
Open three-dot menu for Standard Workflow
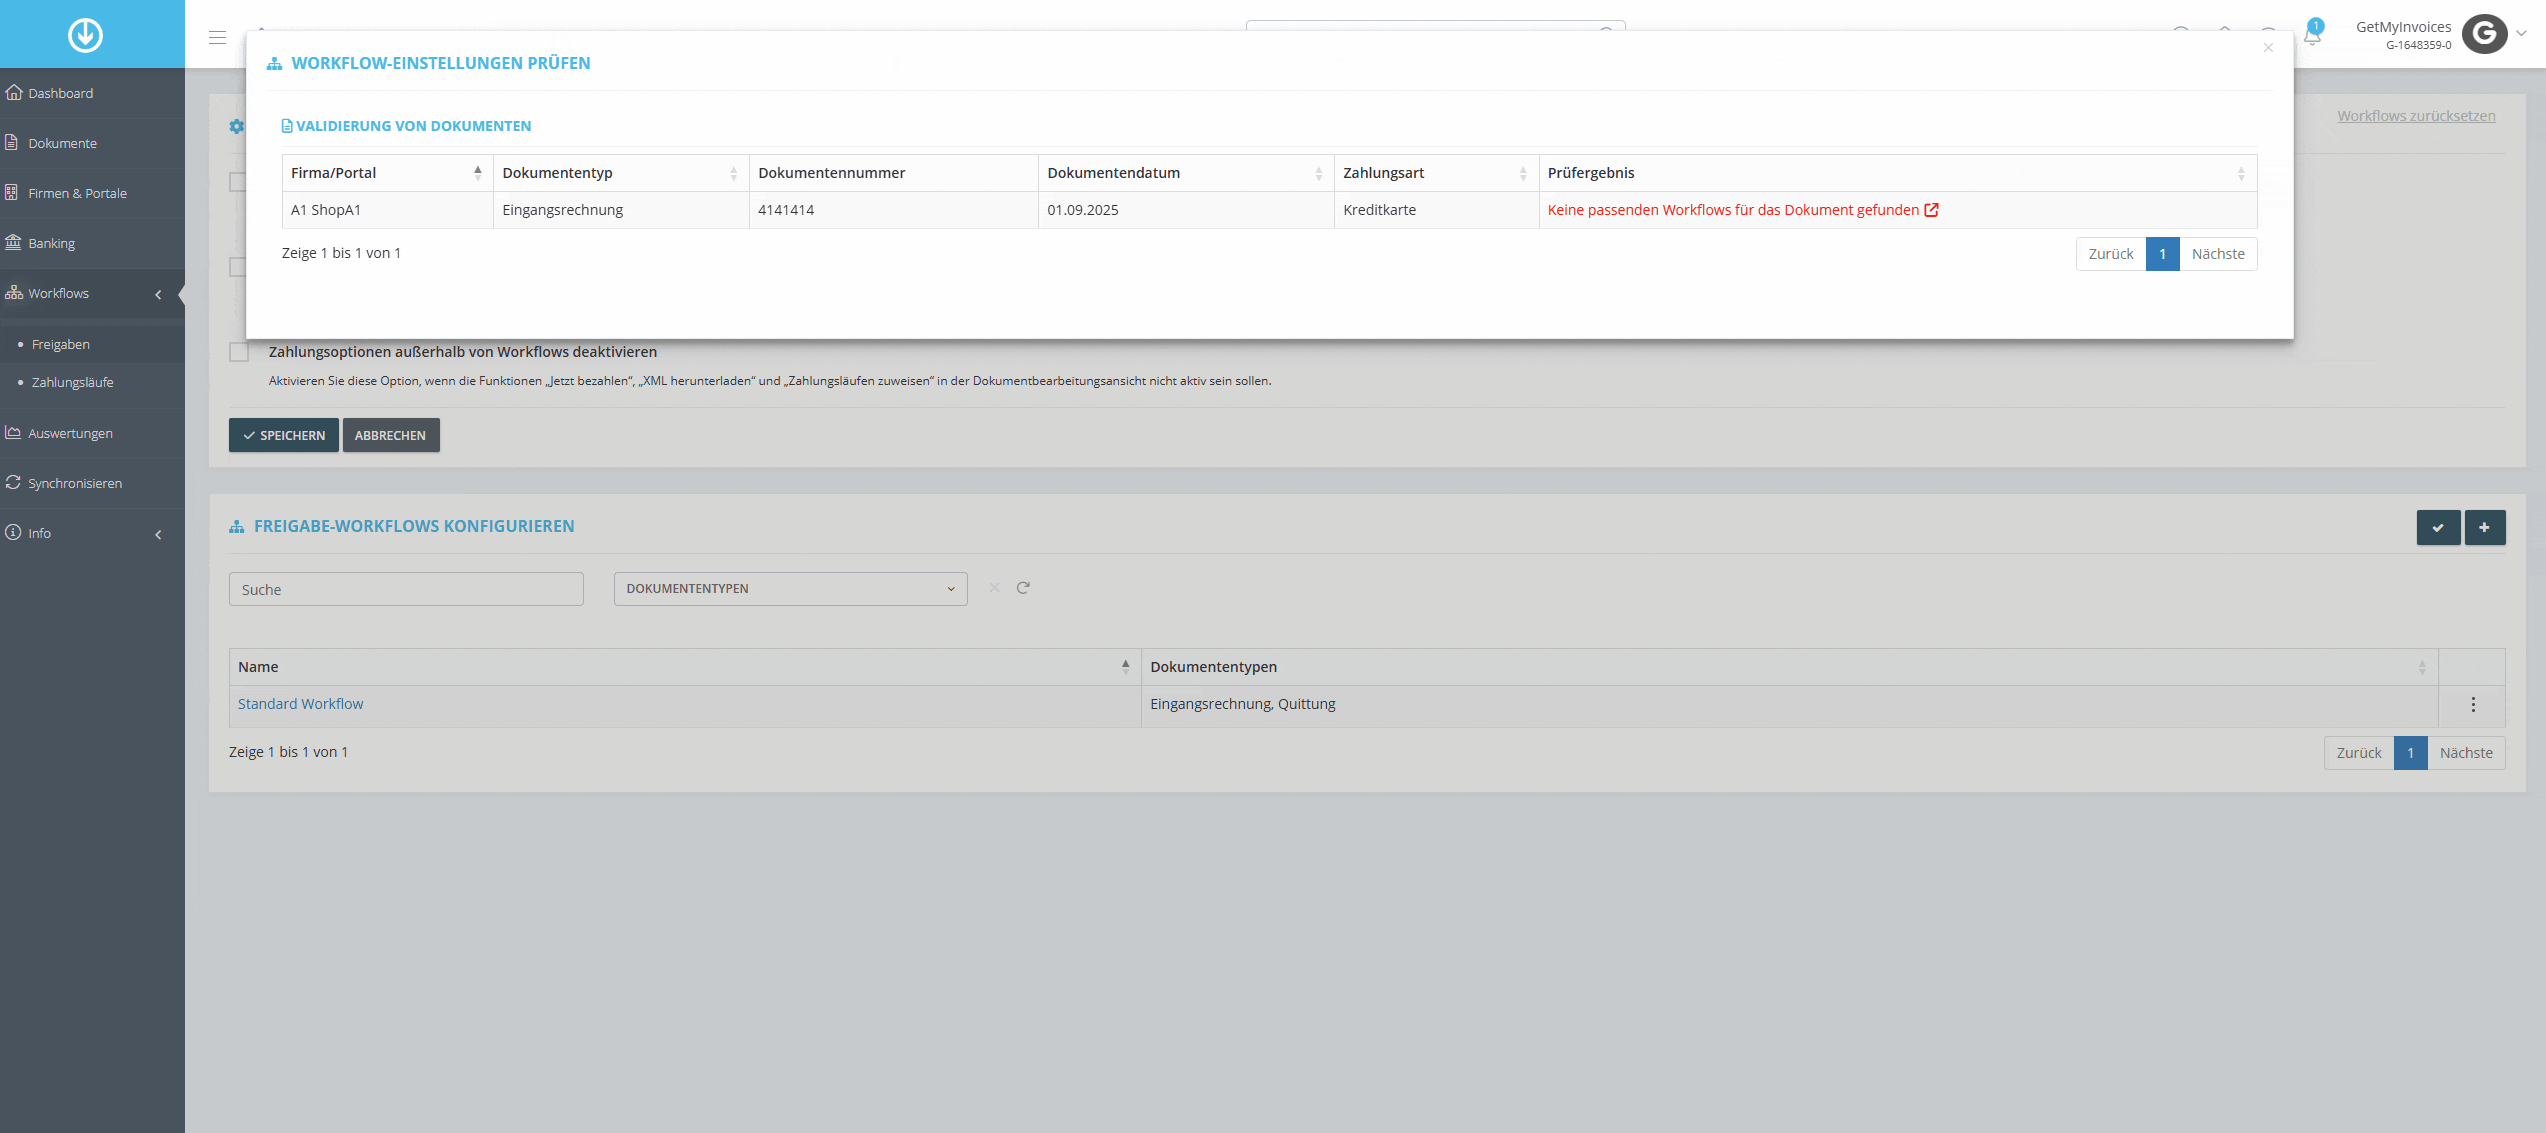2473,705
